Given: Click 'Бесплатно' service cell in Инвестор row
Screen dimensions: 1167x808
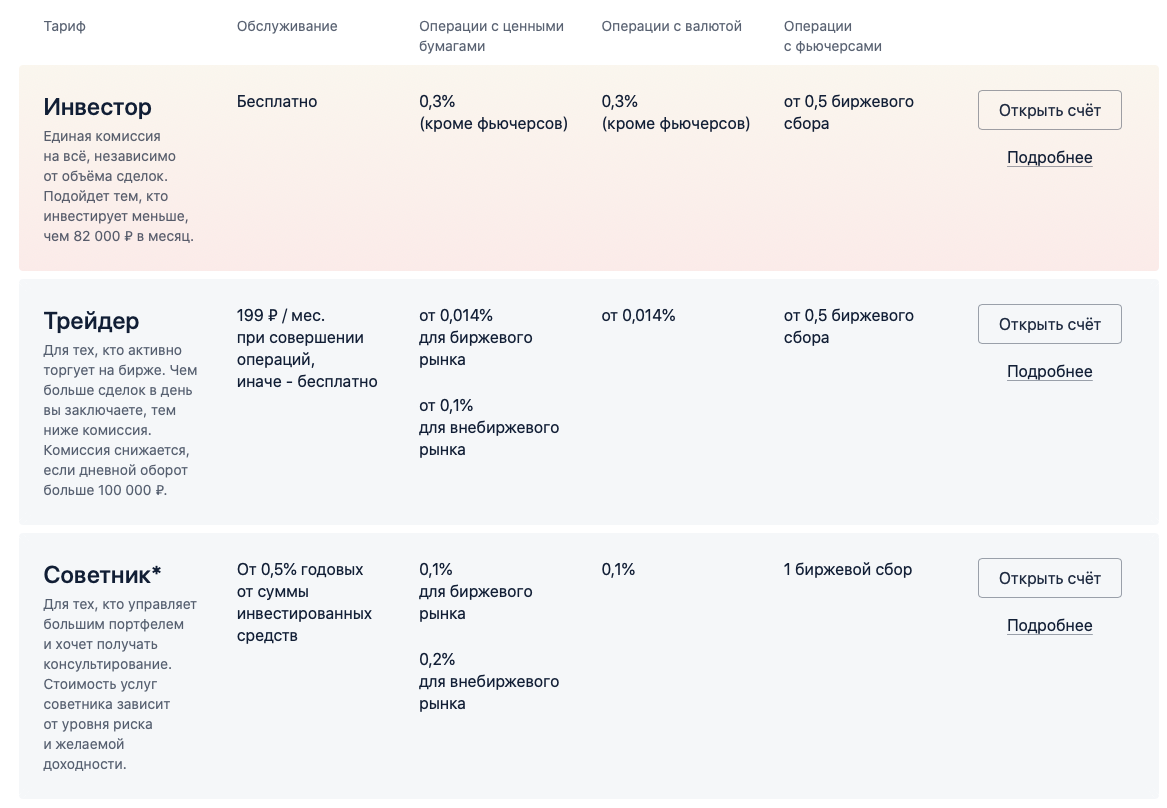Looking at the screenshot, I should coord(277,101).
